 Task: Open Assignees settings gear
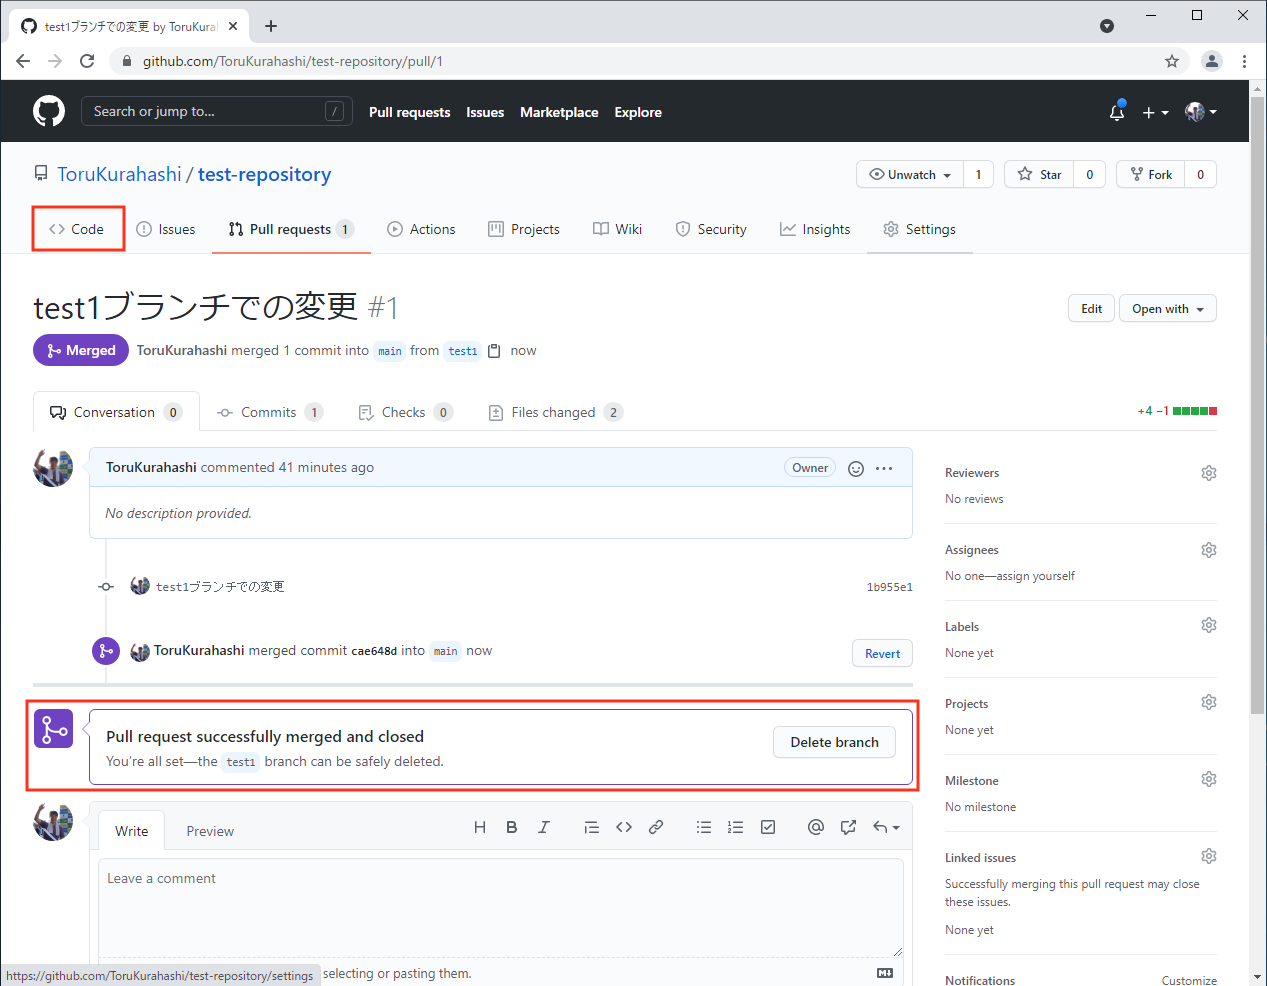(1209, 550)
